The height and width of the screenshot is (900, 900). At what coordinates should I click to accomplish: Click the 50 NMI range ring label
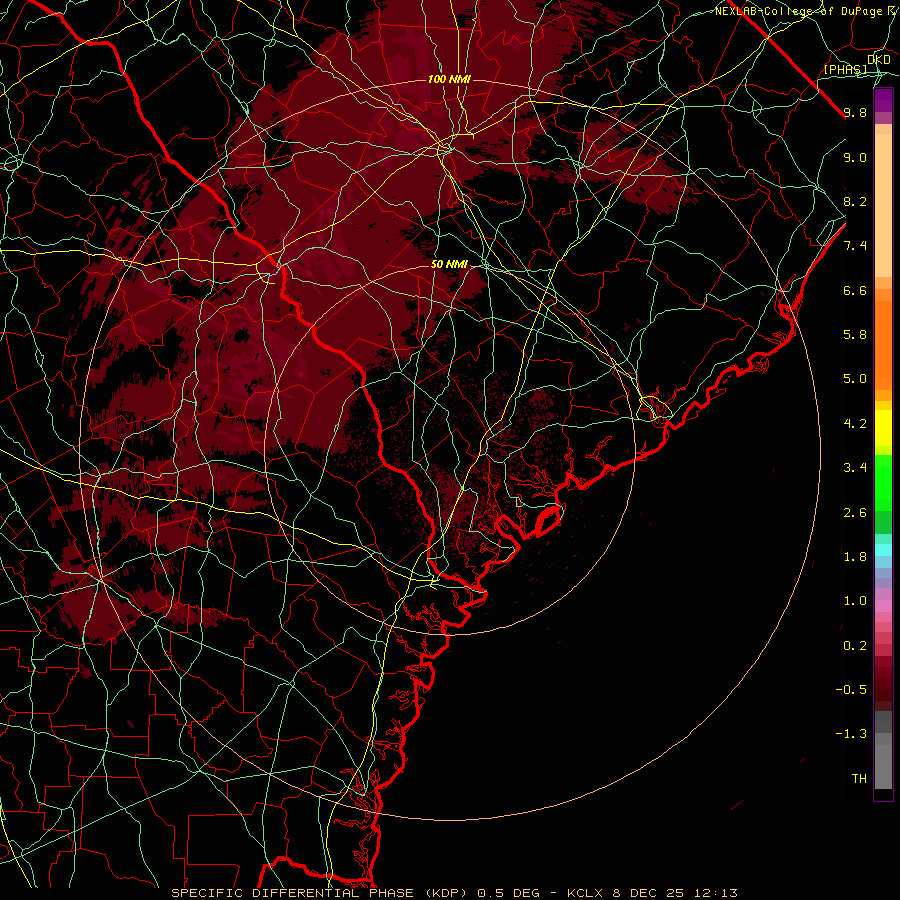449,264
